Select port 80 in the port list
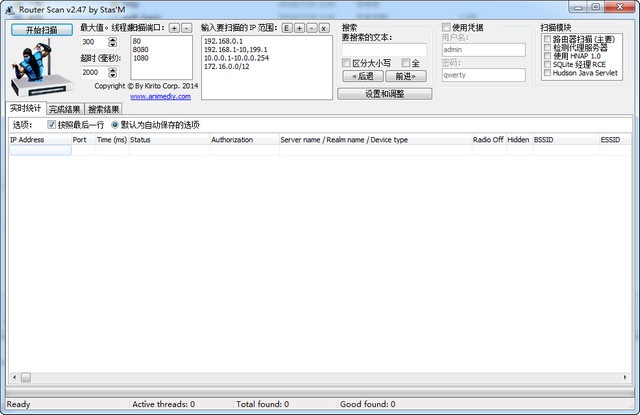Viewport: 640px width, 415px height. 137,41
